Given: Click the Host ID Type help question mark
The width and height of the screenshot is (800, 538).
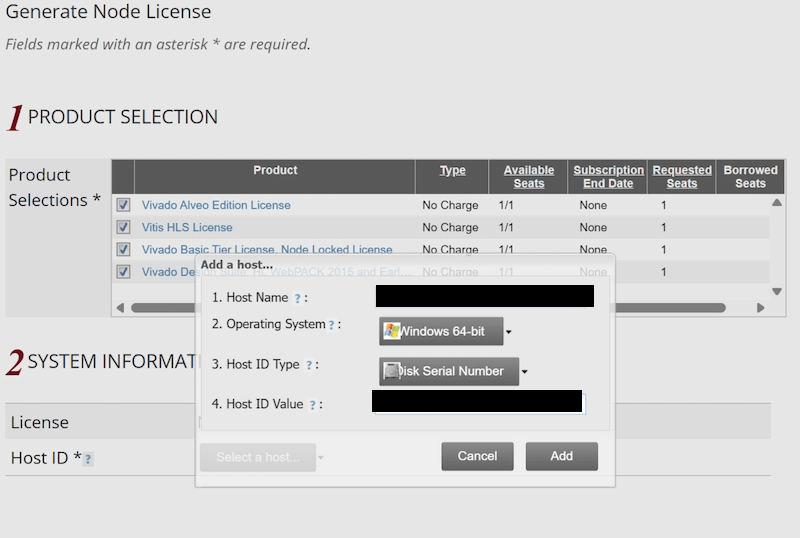Looking at the screenshot, I should click(309, 365).
